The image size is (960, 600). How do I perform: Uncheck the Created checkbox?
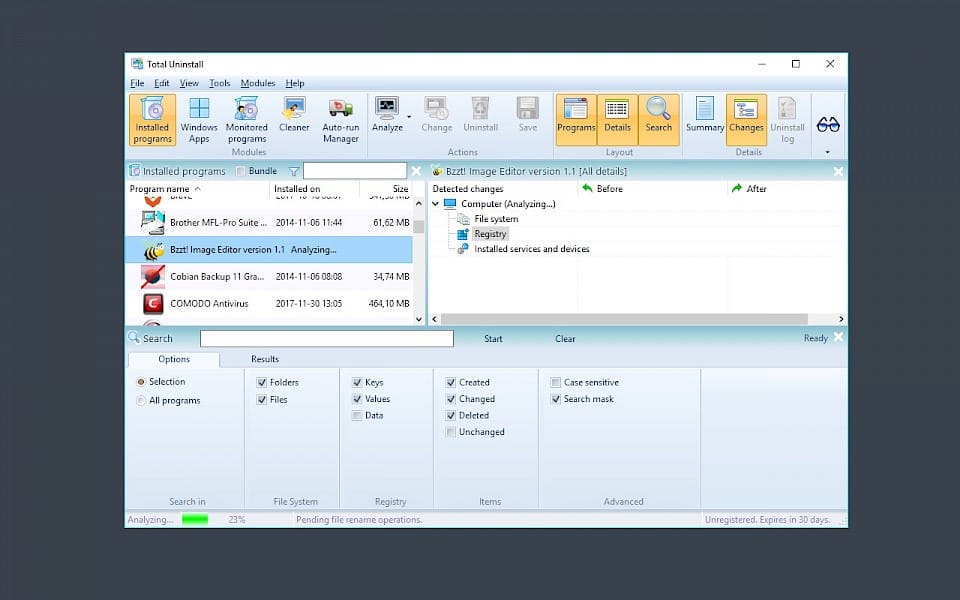pyautogui.click(x=451, y=383)
